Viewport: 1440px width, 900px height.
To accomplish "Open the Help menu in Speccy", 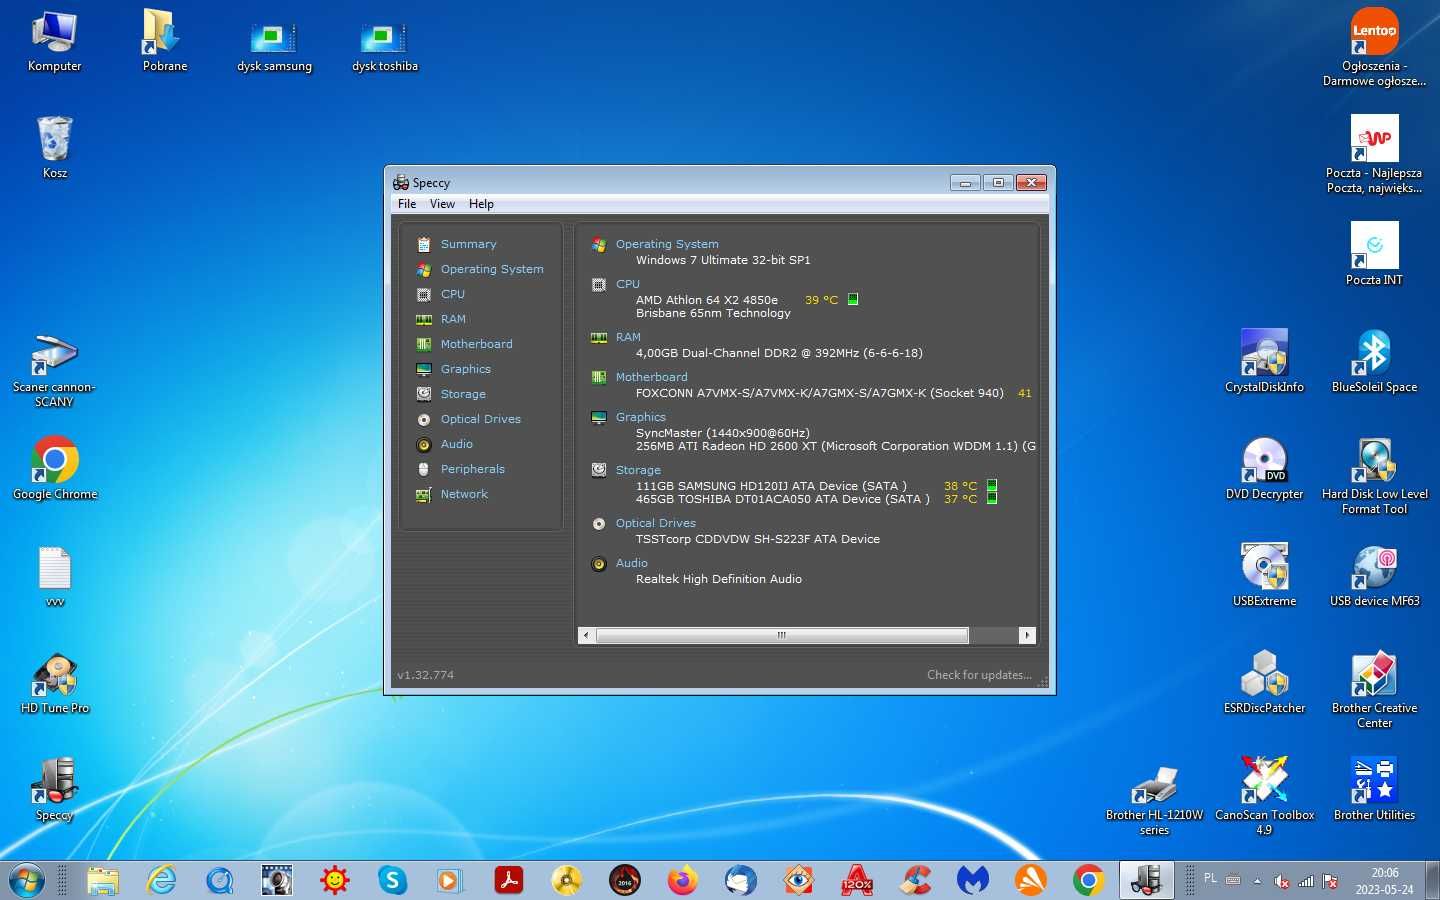I will (x=481, y=204).
